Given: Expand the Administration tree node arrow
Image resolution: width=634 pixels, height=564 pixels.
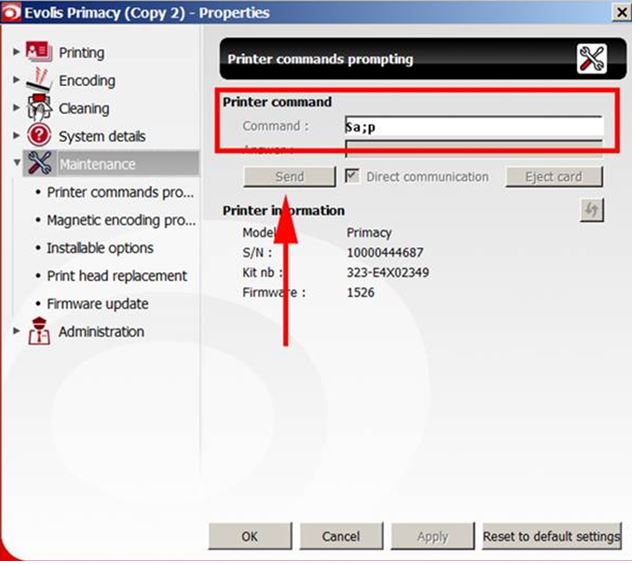Looking at the screenshot, I should tap(16, 332).
